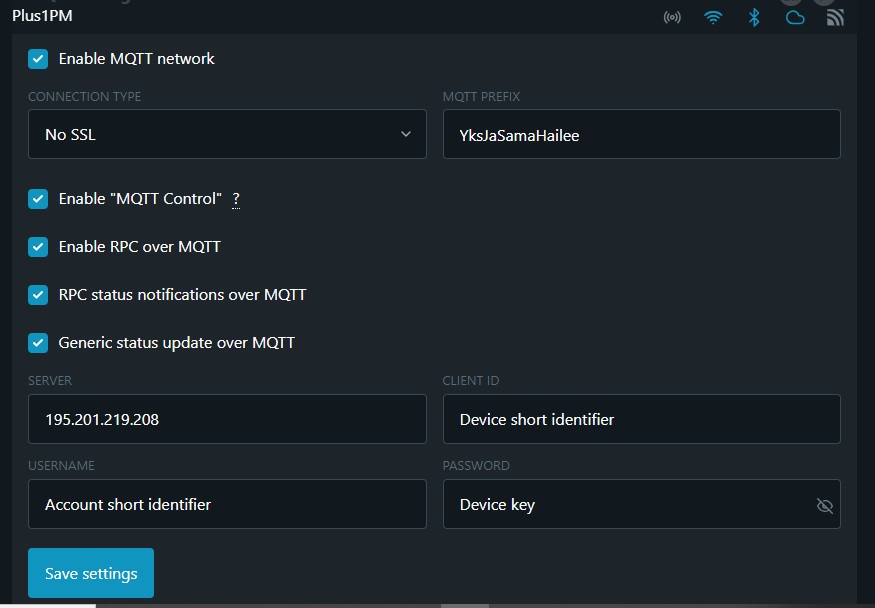Open the Connection Type dropdown
Viewport: 875px width, 608px height.
227,134
